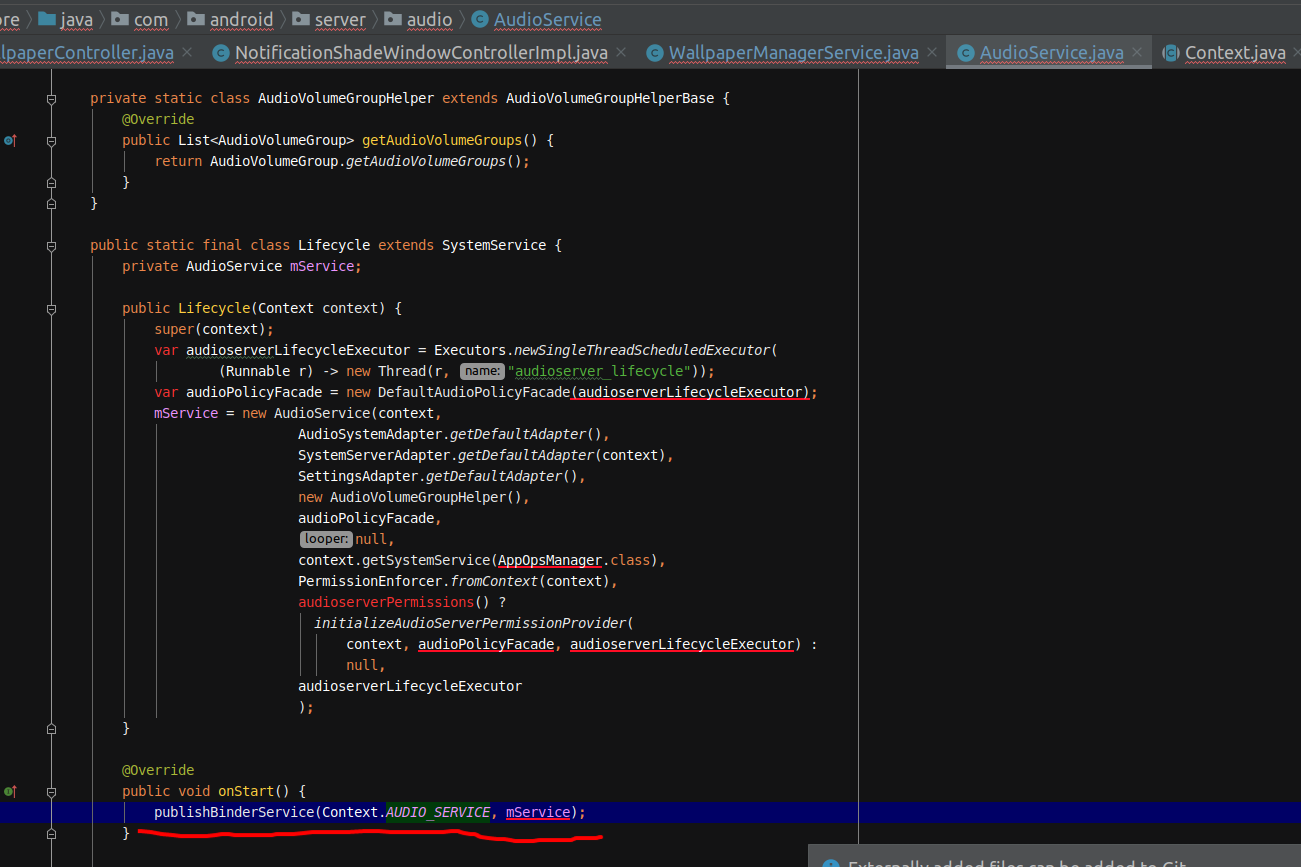The width and height of the screenshot is (1301, 867).
Task: Click the folder icon next to server breadcrumb
Action: 300,19
